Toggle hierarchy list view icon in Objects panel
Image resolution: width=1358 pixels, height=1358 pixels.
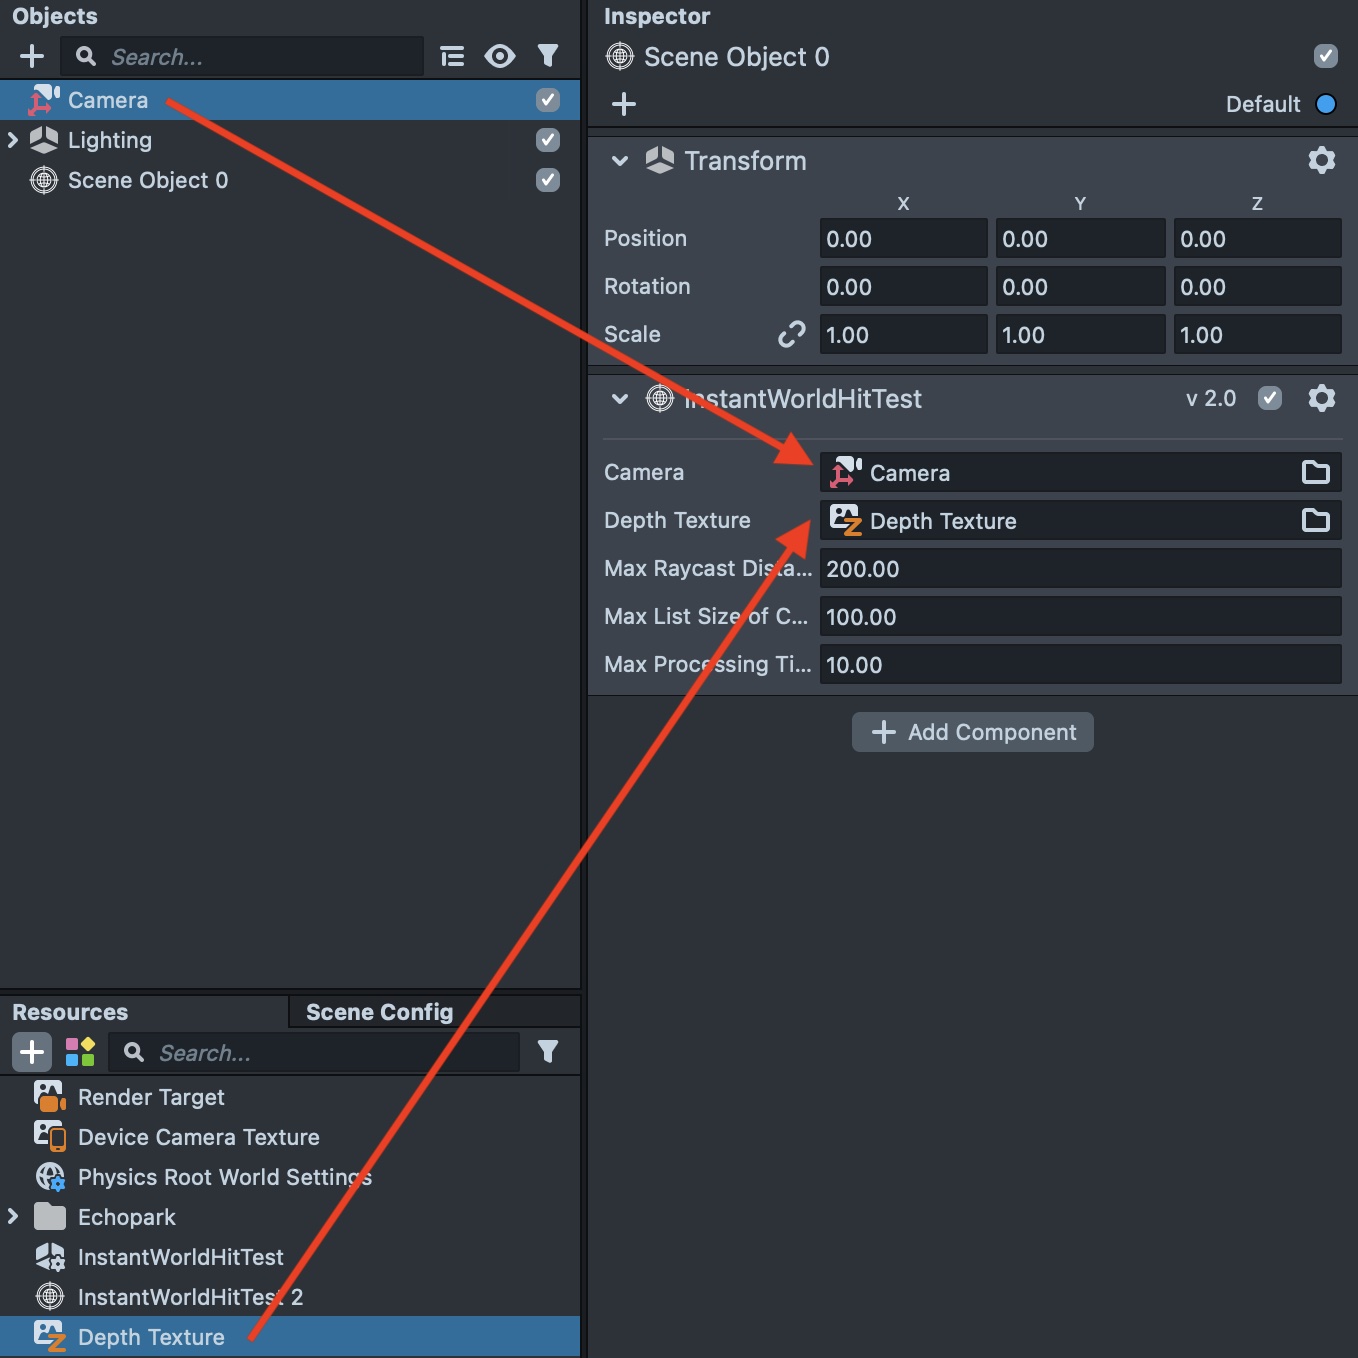pyautogui.click(x=452, y=56)
